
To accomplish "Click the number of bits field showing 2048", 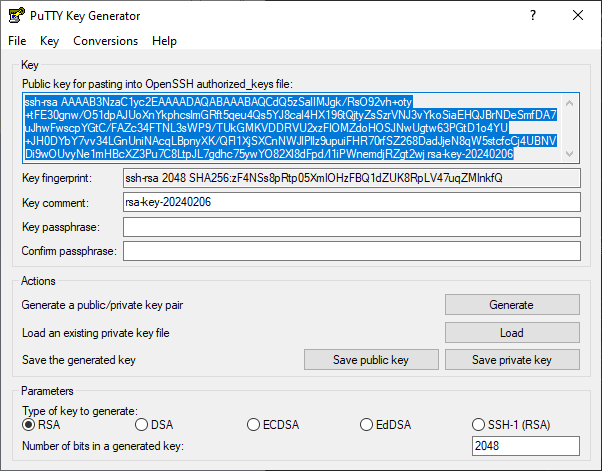I will pyautogui.click(x=526, y=446).
